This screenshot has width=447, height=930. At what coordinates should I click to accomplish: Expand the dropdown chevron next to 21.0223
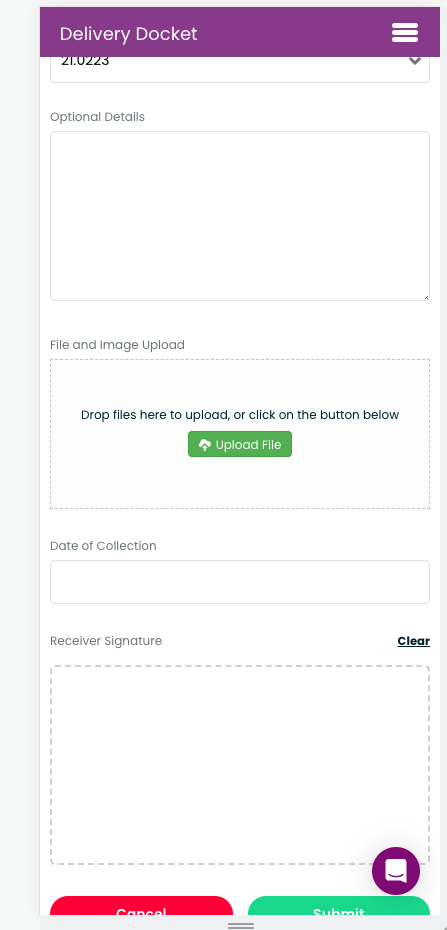415,60
